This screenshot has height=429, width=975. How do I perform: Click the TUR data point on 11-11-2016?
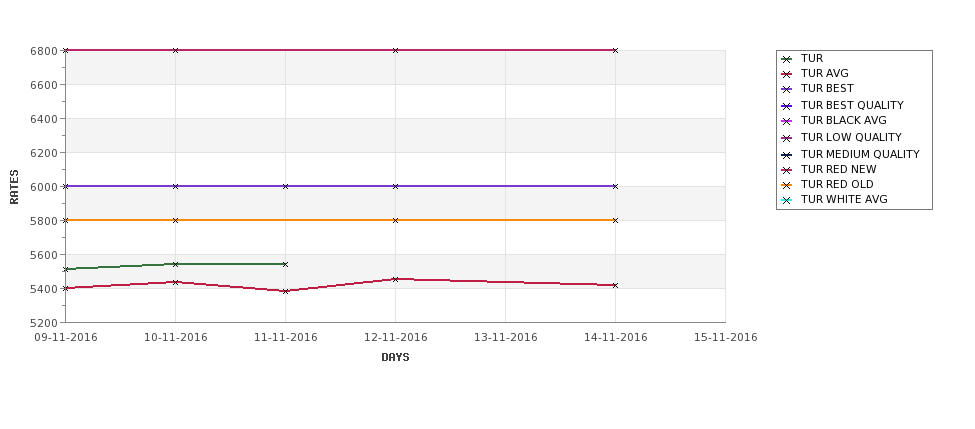[285, 264]
